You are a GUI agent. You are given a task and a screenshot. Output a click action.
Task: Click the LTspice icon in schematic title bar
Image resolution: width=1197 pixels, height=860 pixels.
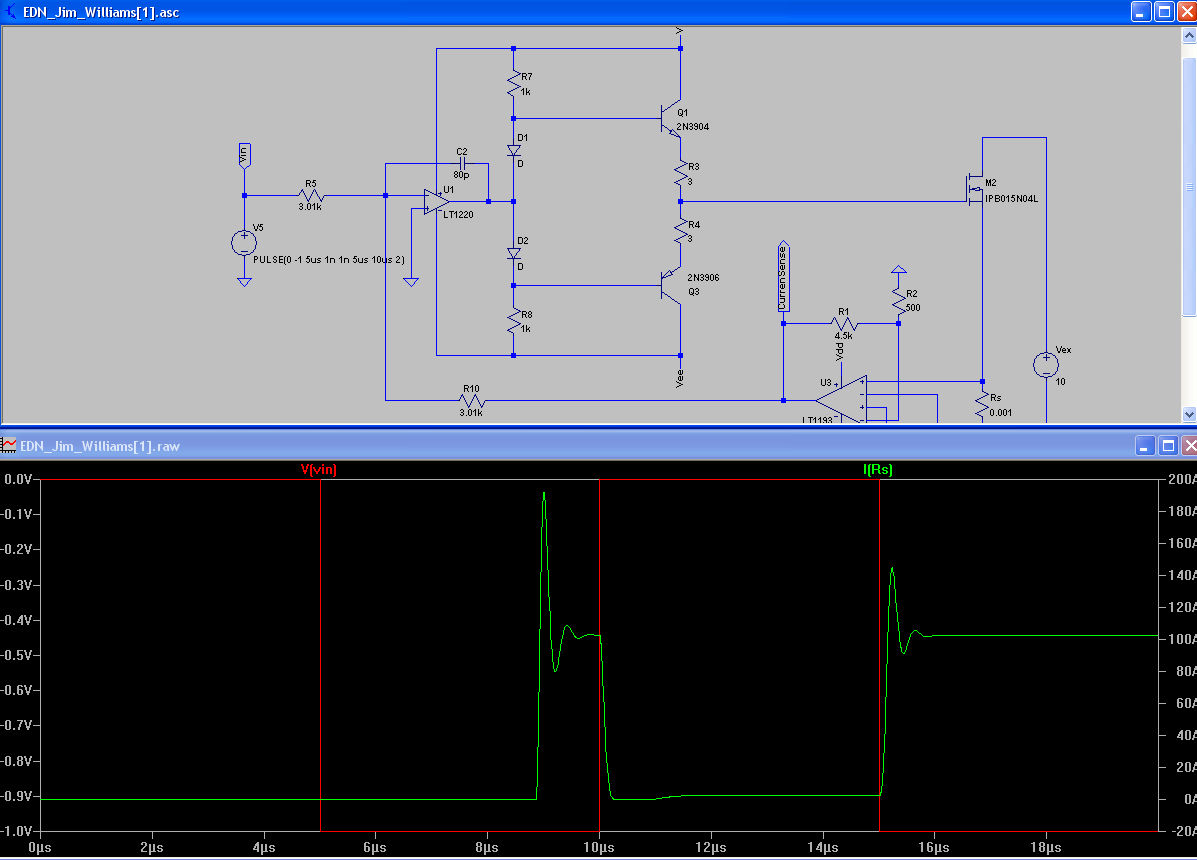pyautogui.click(x=10, y=11)
